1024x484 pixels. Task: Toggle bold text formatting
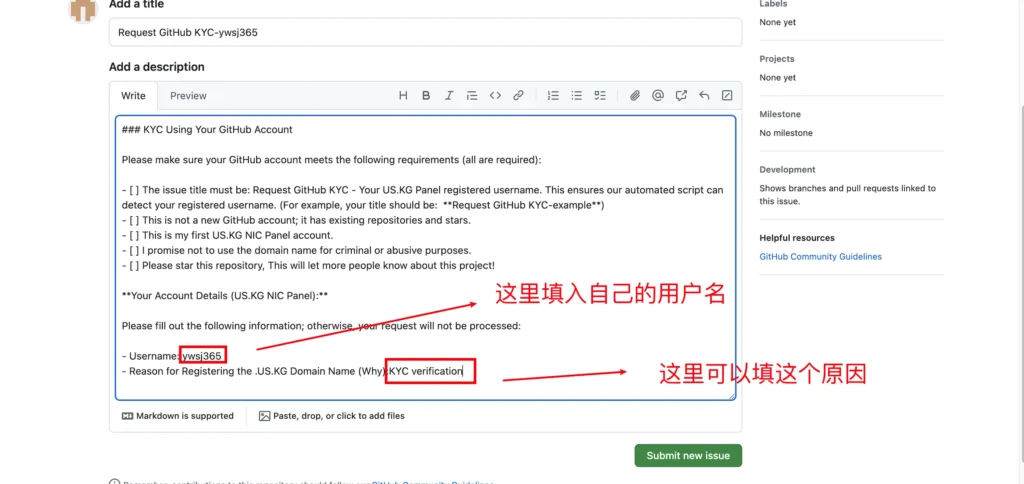pyautogui.click(x=426, y=96)
